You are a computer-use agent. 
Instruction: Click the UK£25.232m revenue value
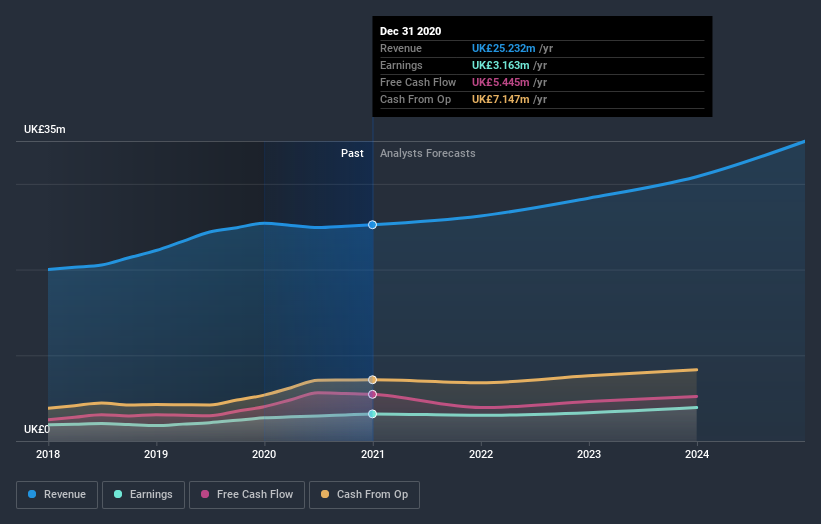pyautogui.click(x=504, y=48)
